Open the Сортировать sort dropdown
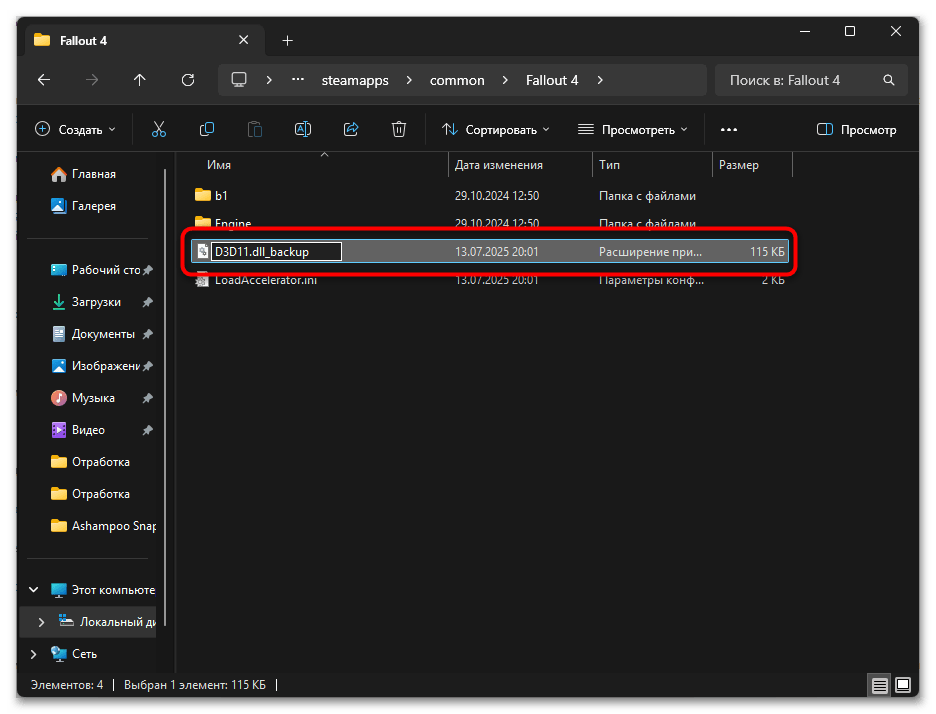Viewport: 936px width, 714px height. pos(496,129)
